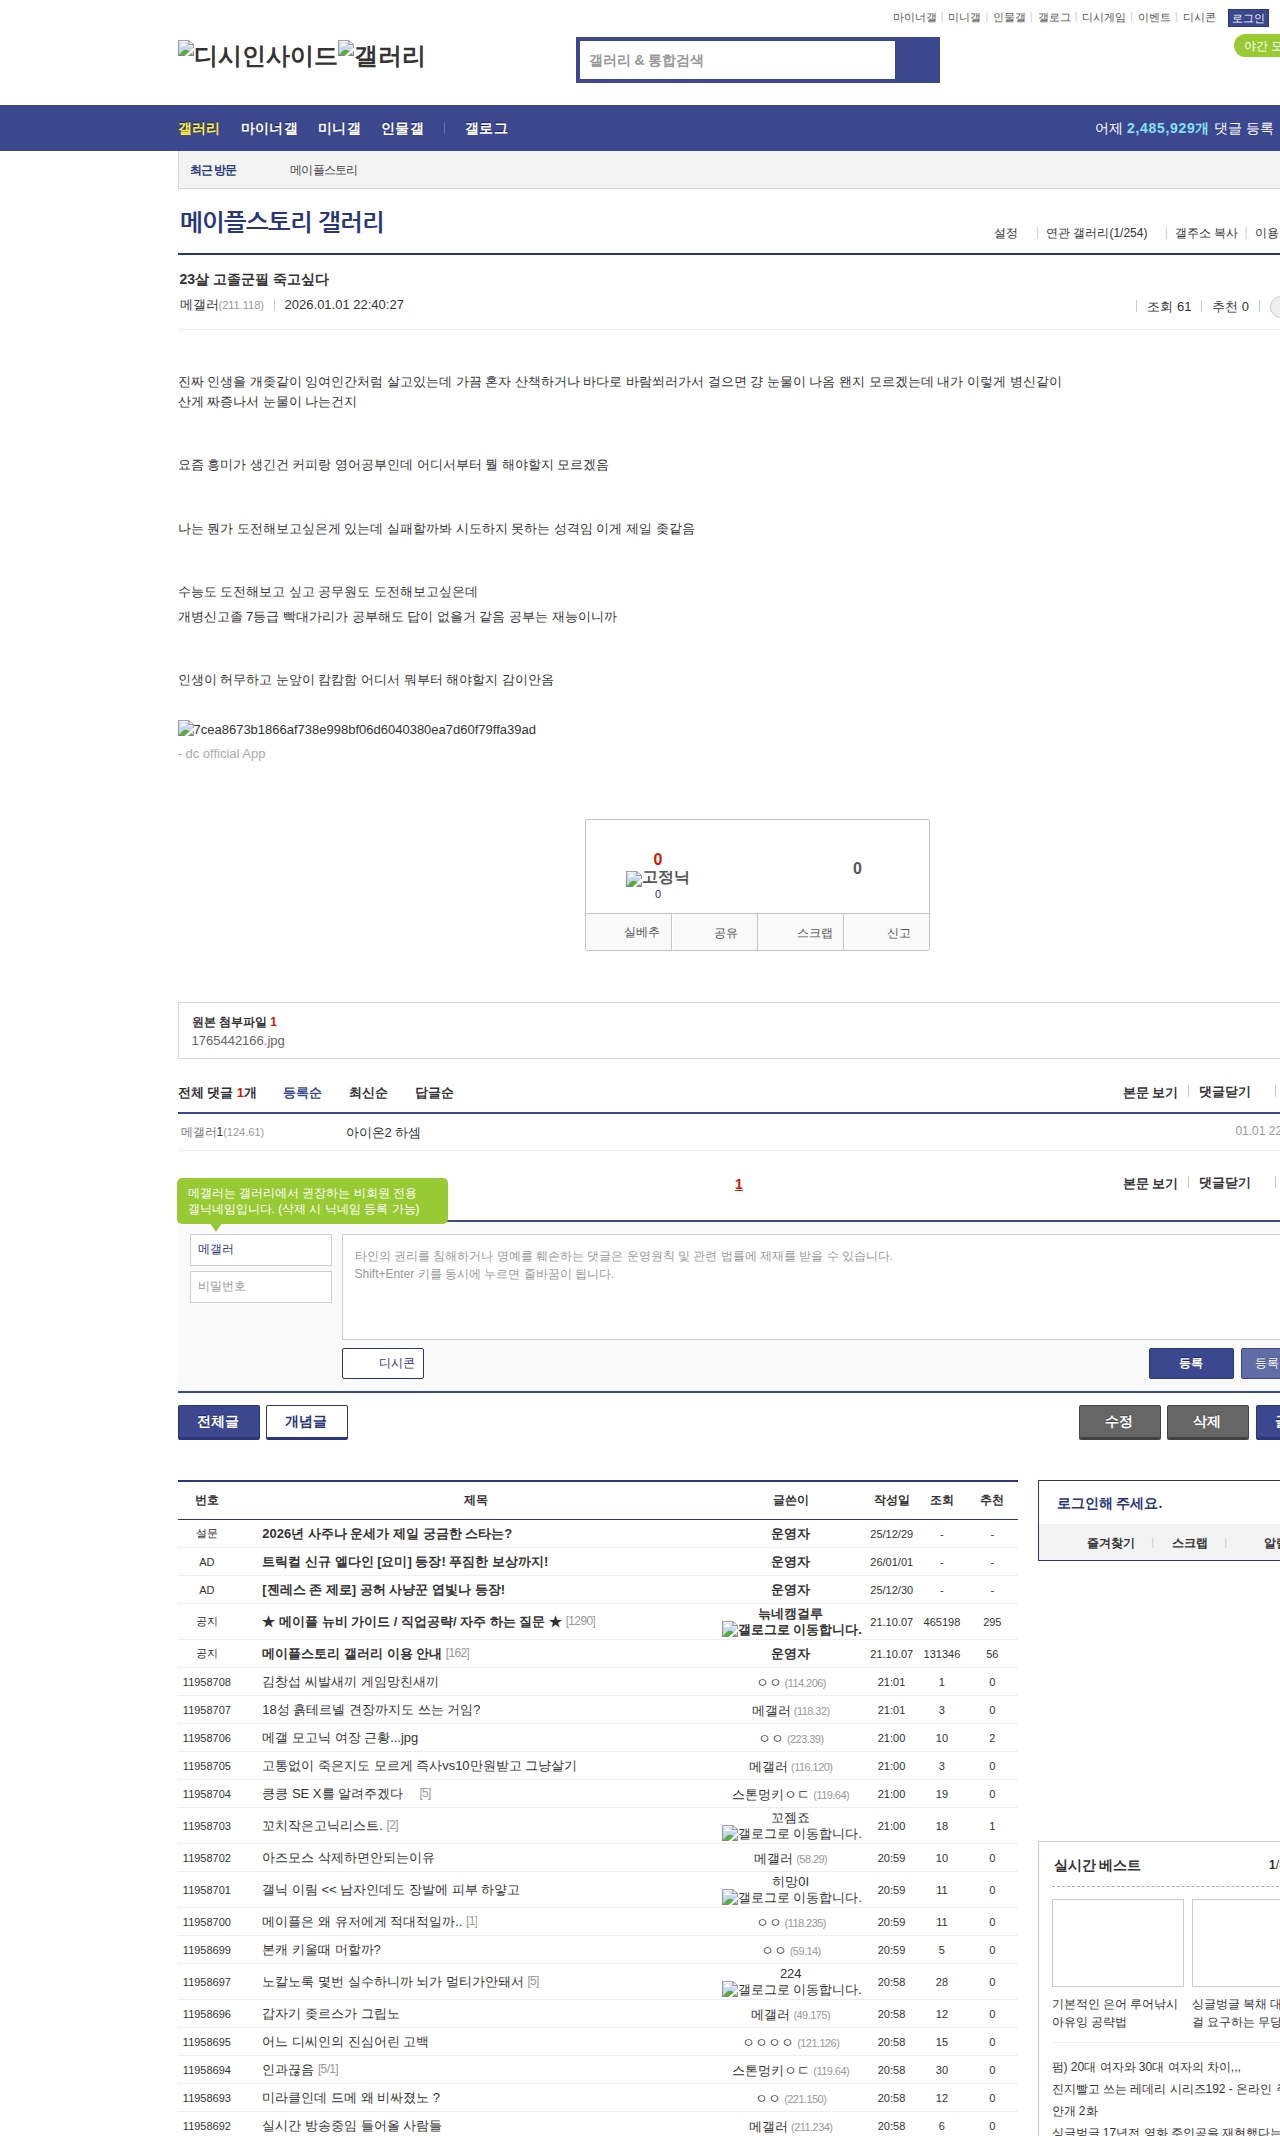
Task: Sort comments by 최신순
Action: point(368,1093)
